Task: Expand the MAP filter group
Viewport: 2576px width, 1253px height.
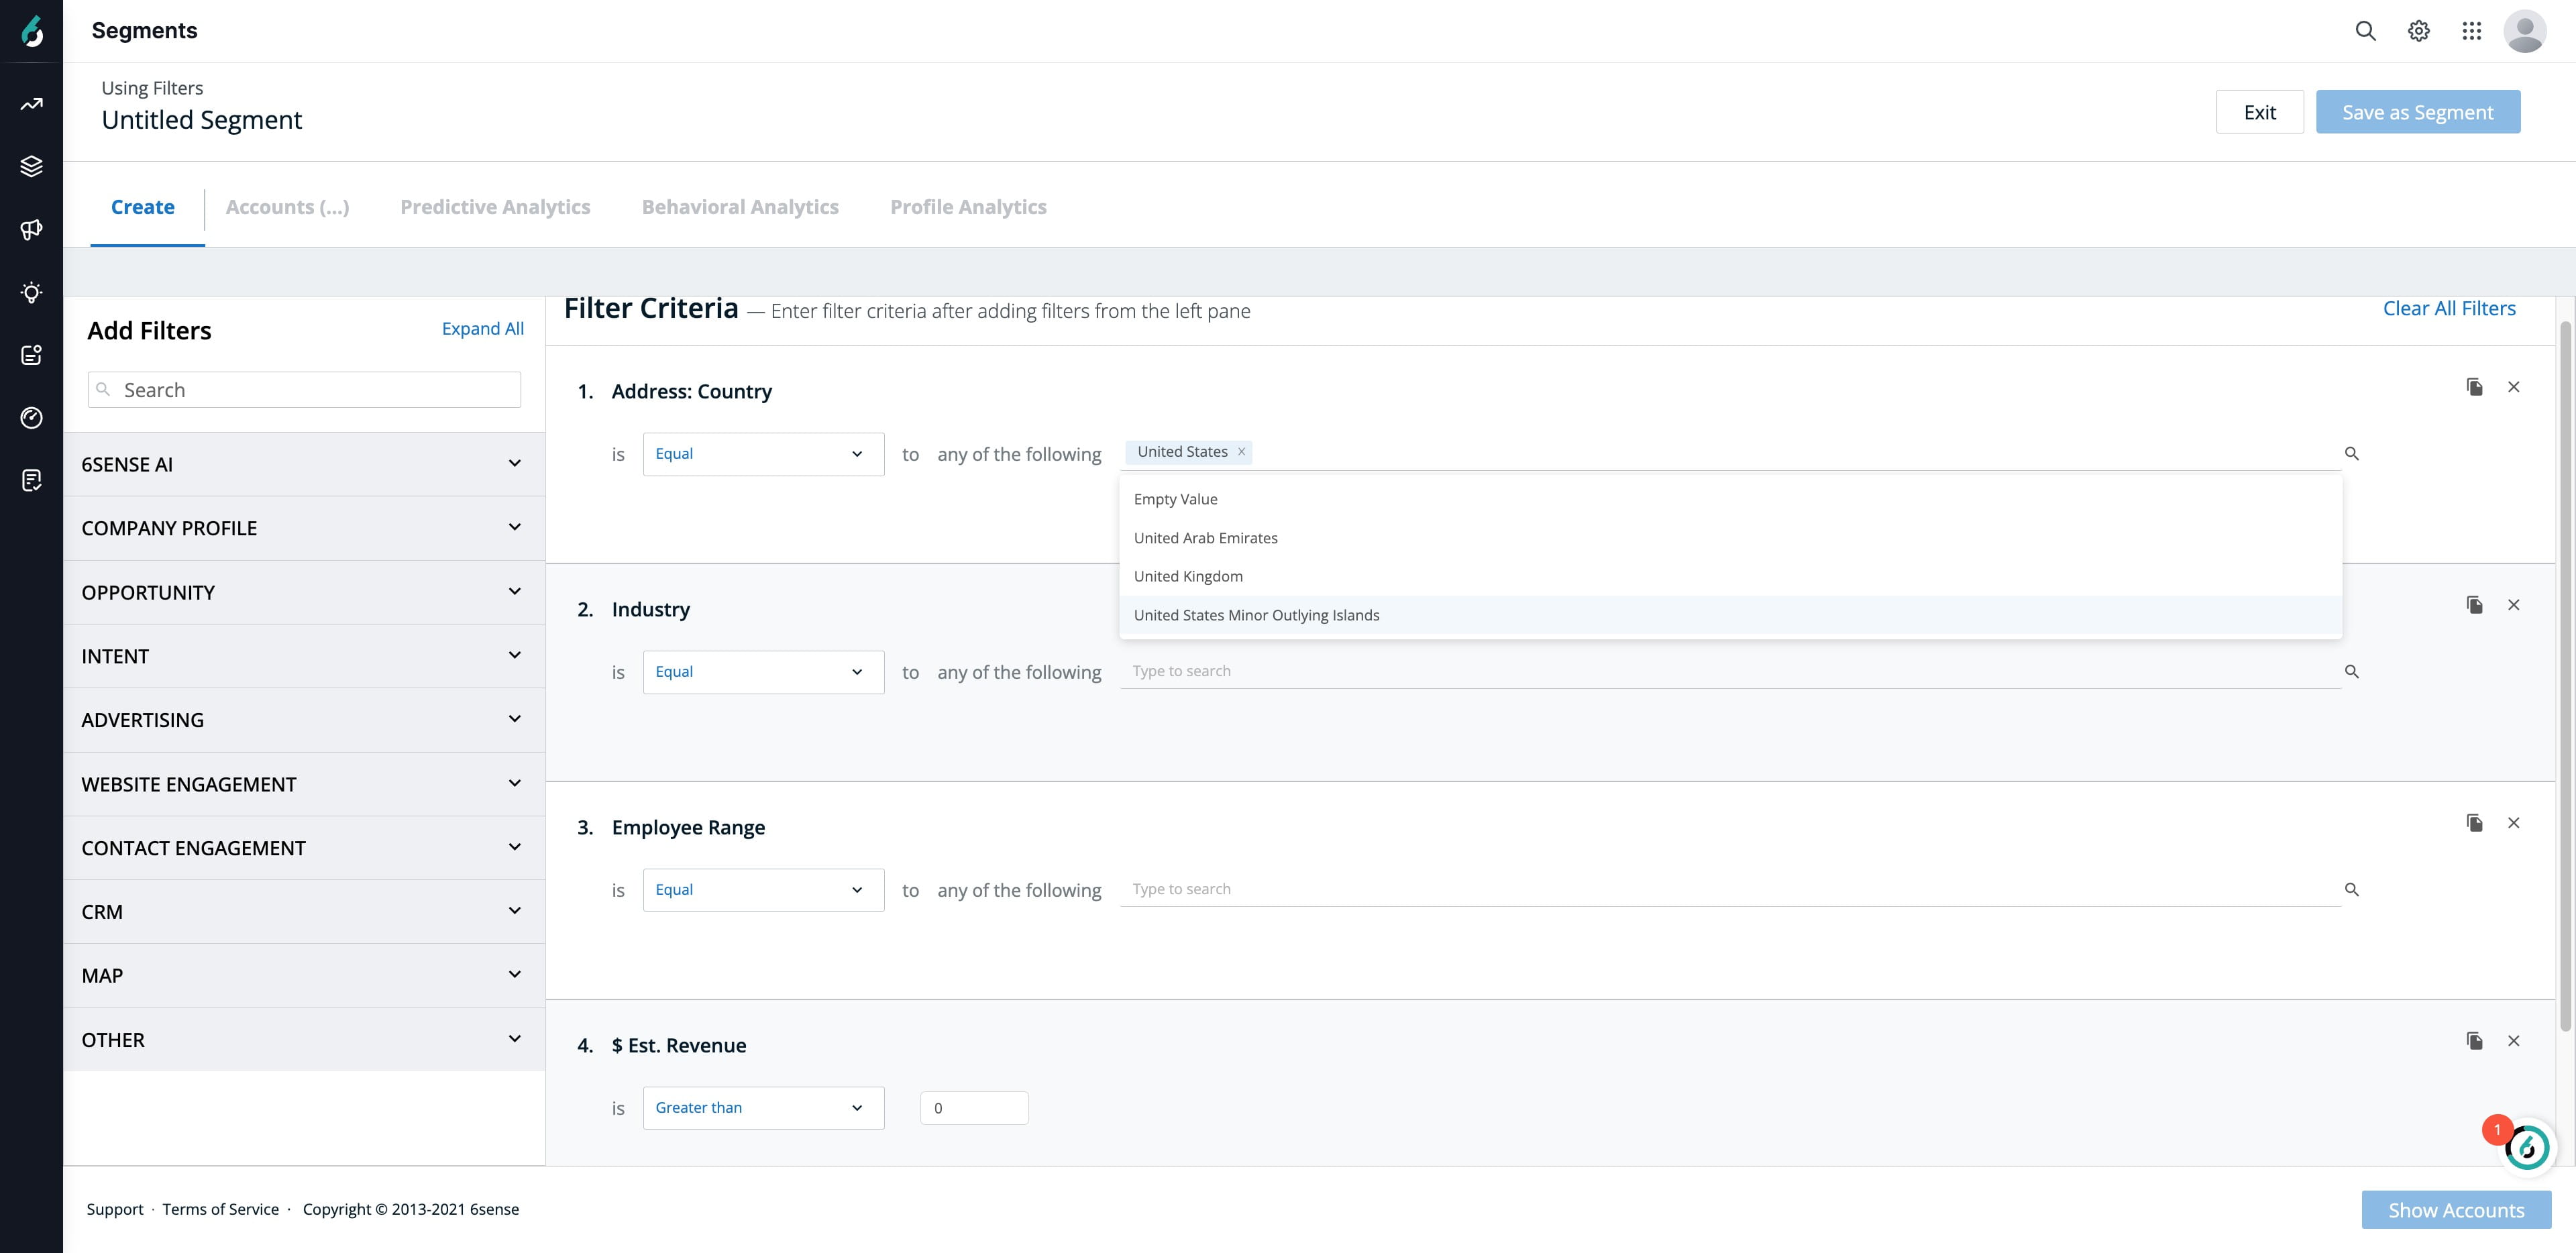Action: pyautogui.click(x=304, y=976)
